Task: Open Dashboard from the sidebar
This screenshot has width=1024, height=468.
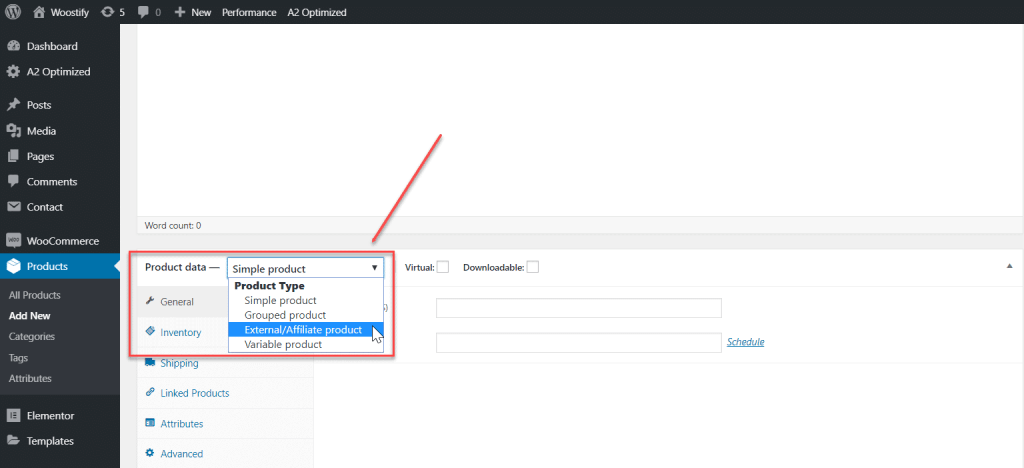Action: 52,46
